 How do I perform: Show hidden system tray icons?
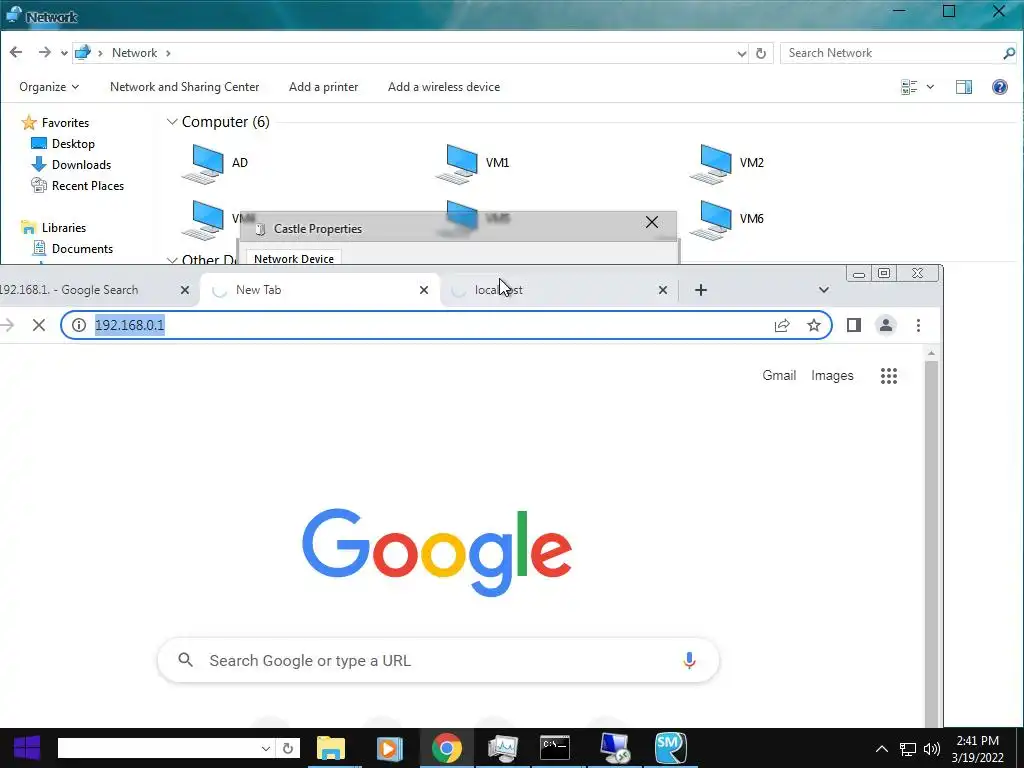click(x=882, y=748)
